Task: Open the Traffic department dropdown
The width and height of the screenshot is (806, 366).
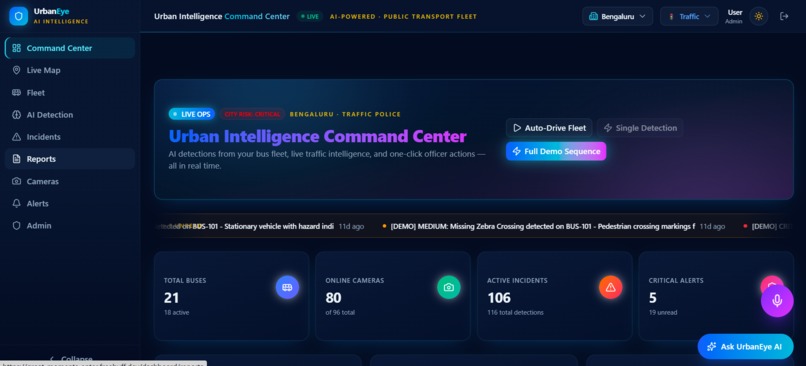Action: [689, 16]
